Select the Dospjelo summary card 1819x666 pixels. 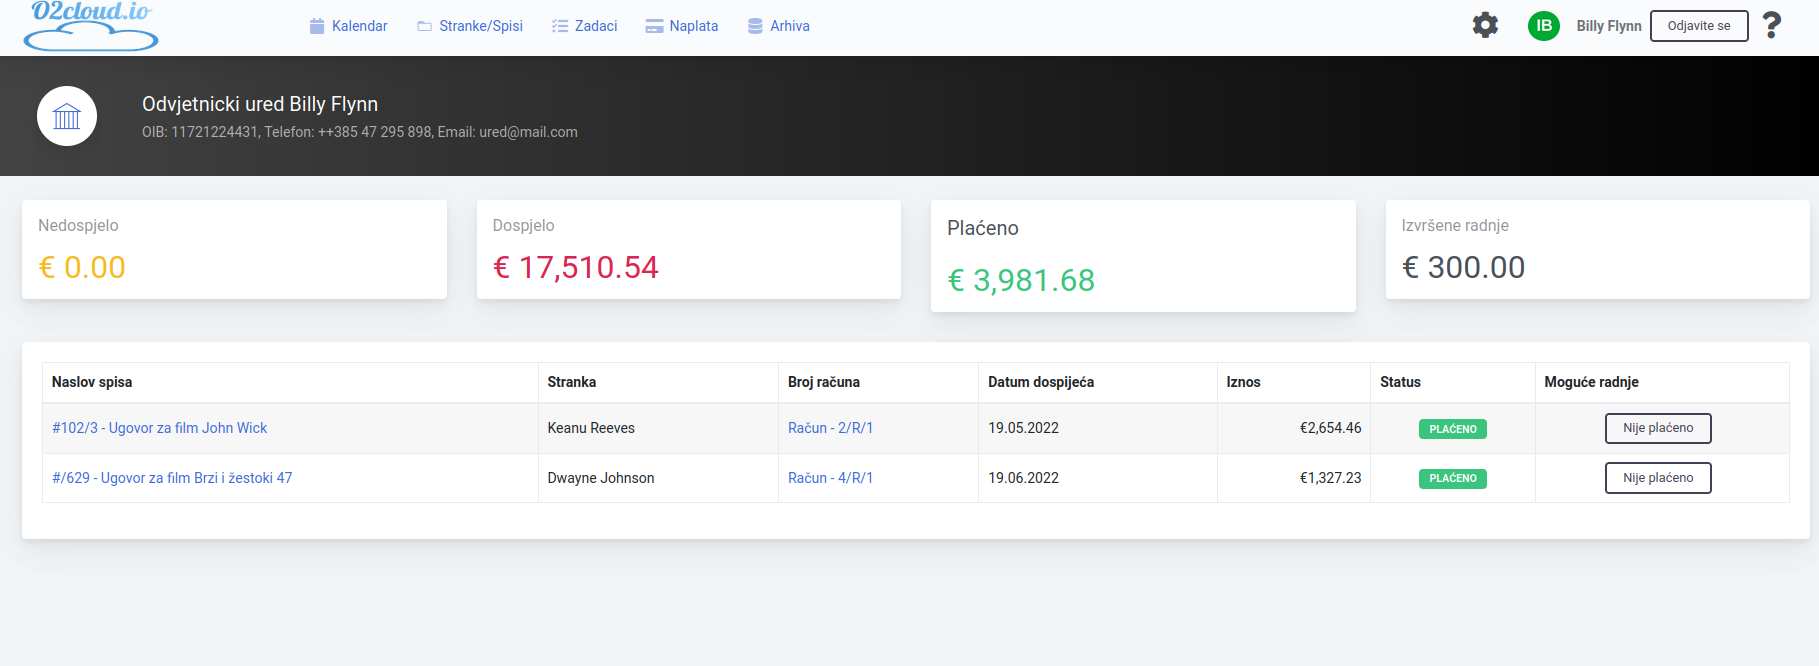click(688, 249)
